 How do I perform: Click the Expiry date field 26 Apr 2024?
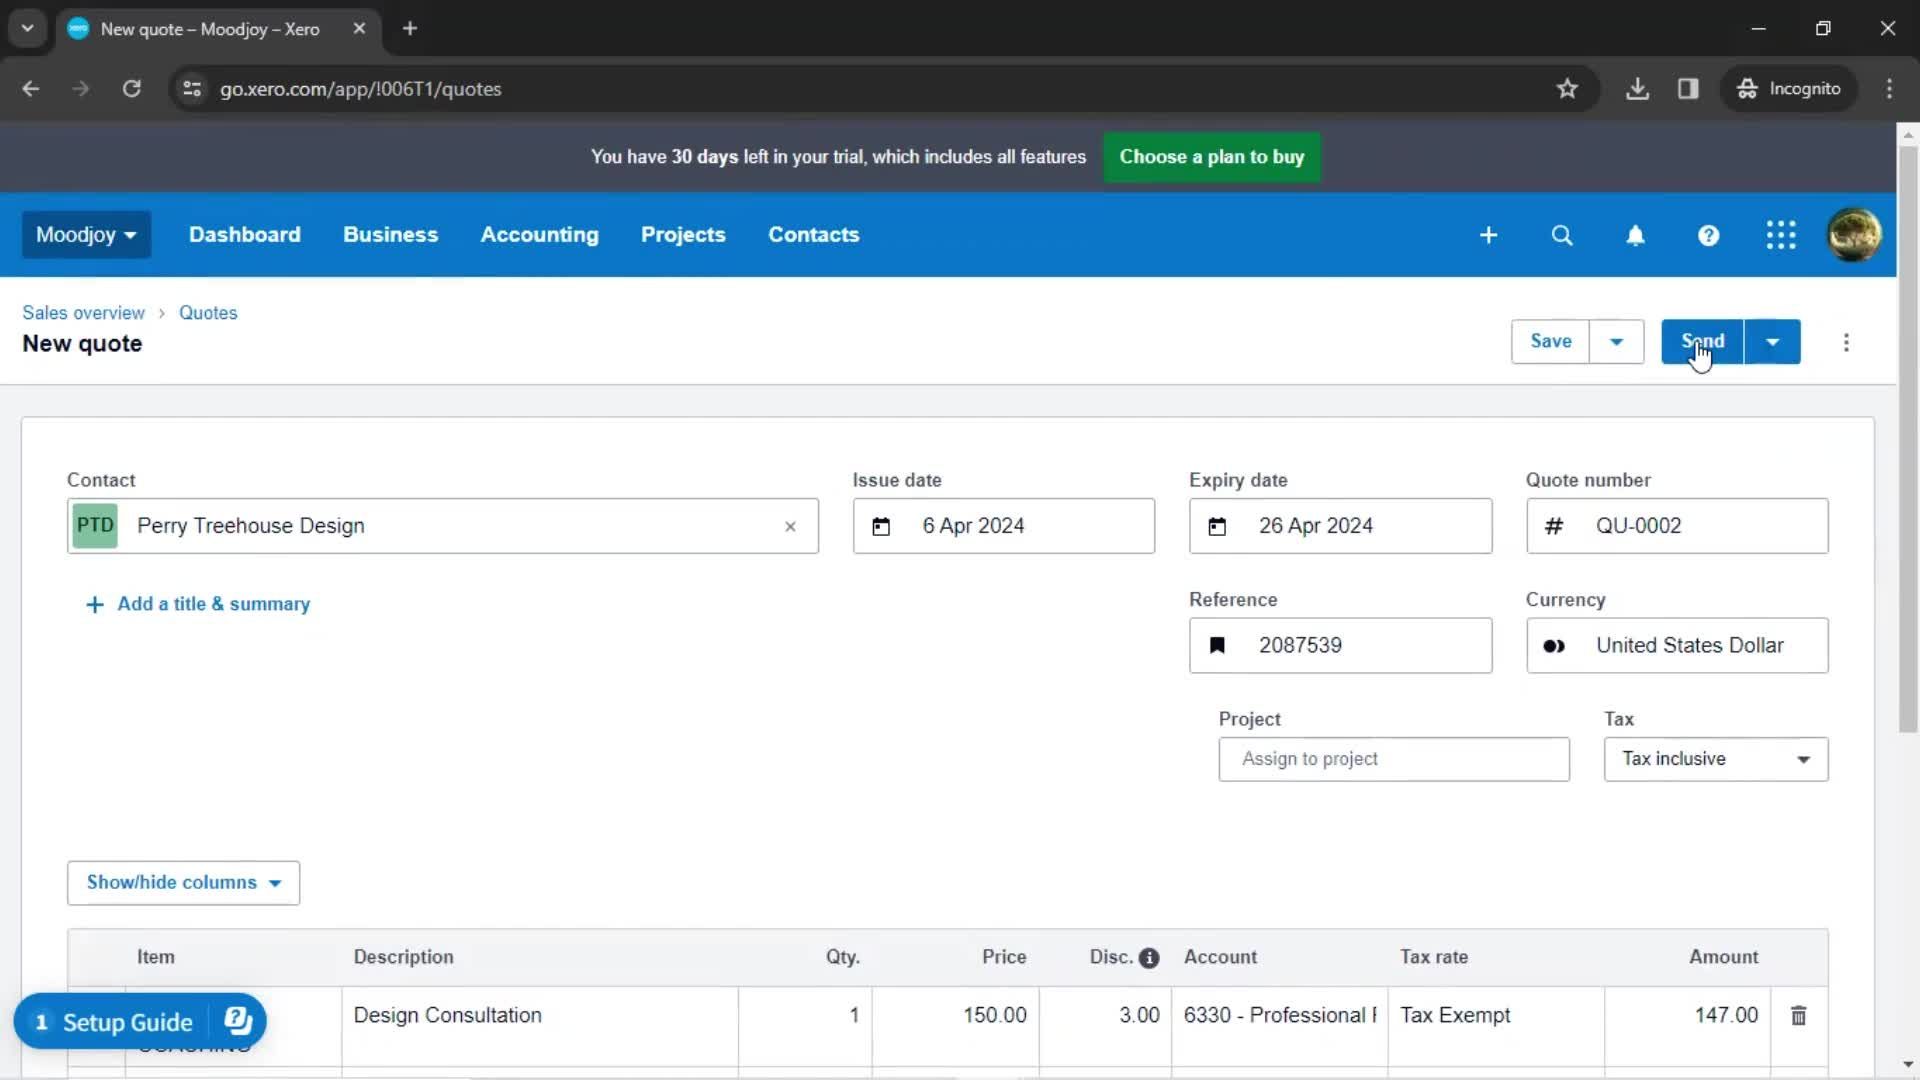click(1340, 526)
